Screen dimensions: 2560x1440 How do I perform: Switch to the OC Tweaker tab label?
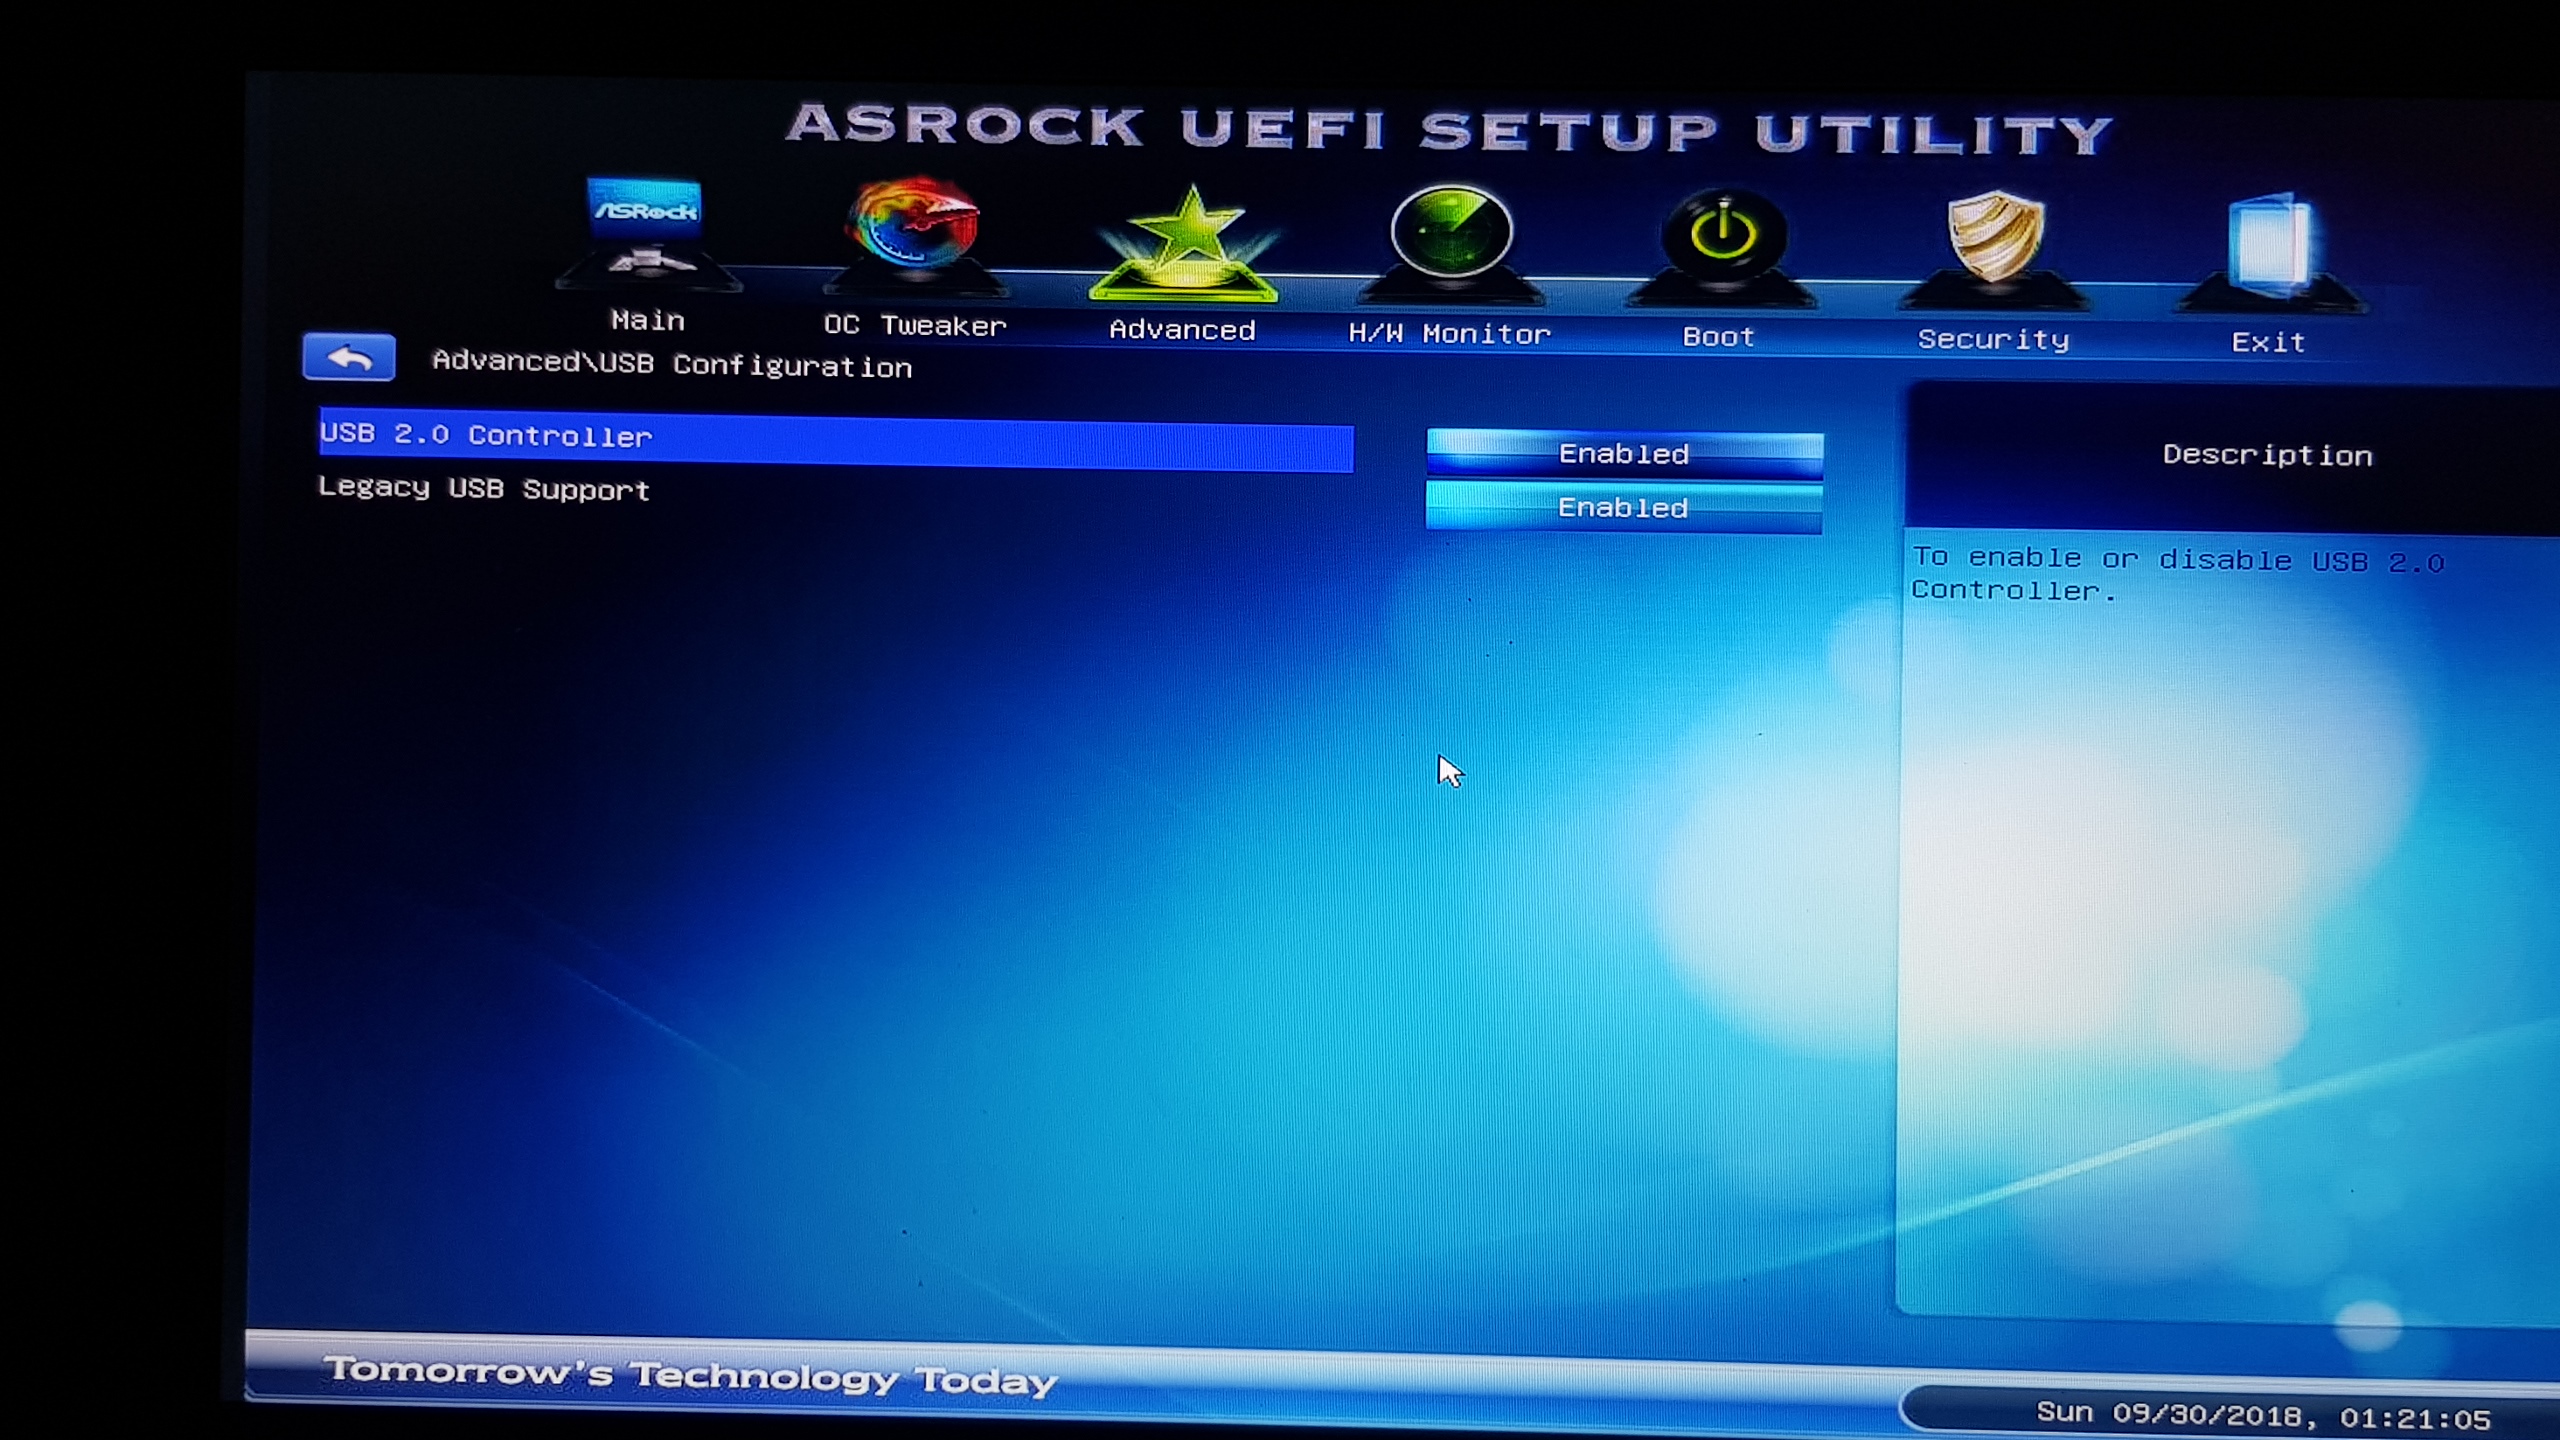click(914, 326)
